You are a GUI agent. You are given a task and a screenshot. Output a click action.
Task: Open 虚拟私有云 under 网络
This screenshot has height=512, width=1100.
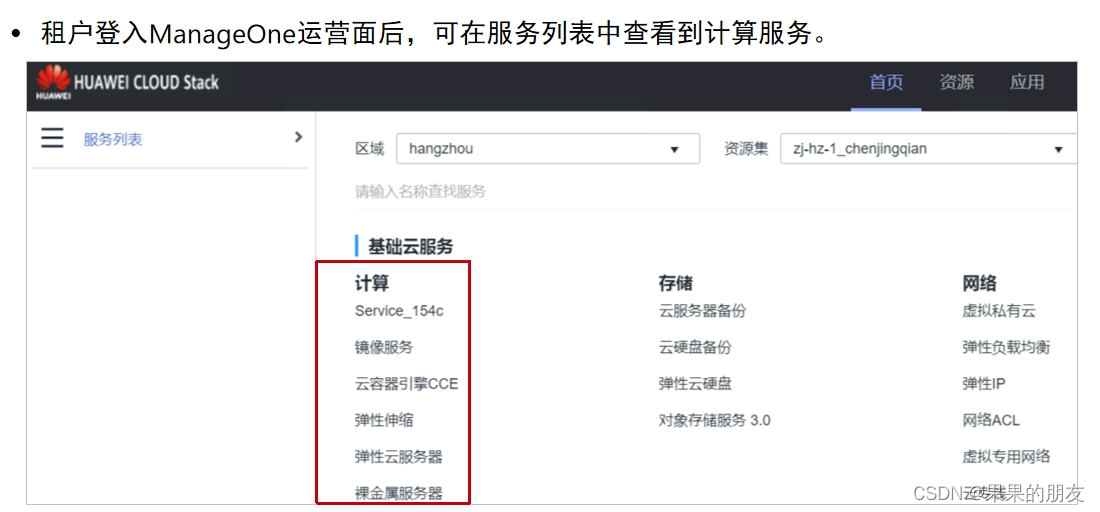pyautogui.click(x=999, y=311)
